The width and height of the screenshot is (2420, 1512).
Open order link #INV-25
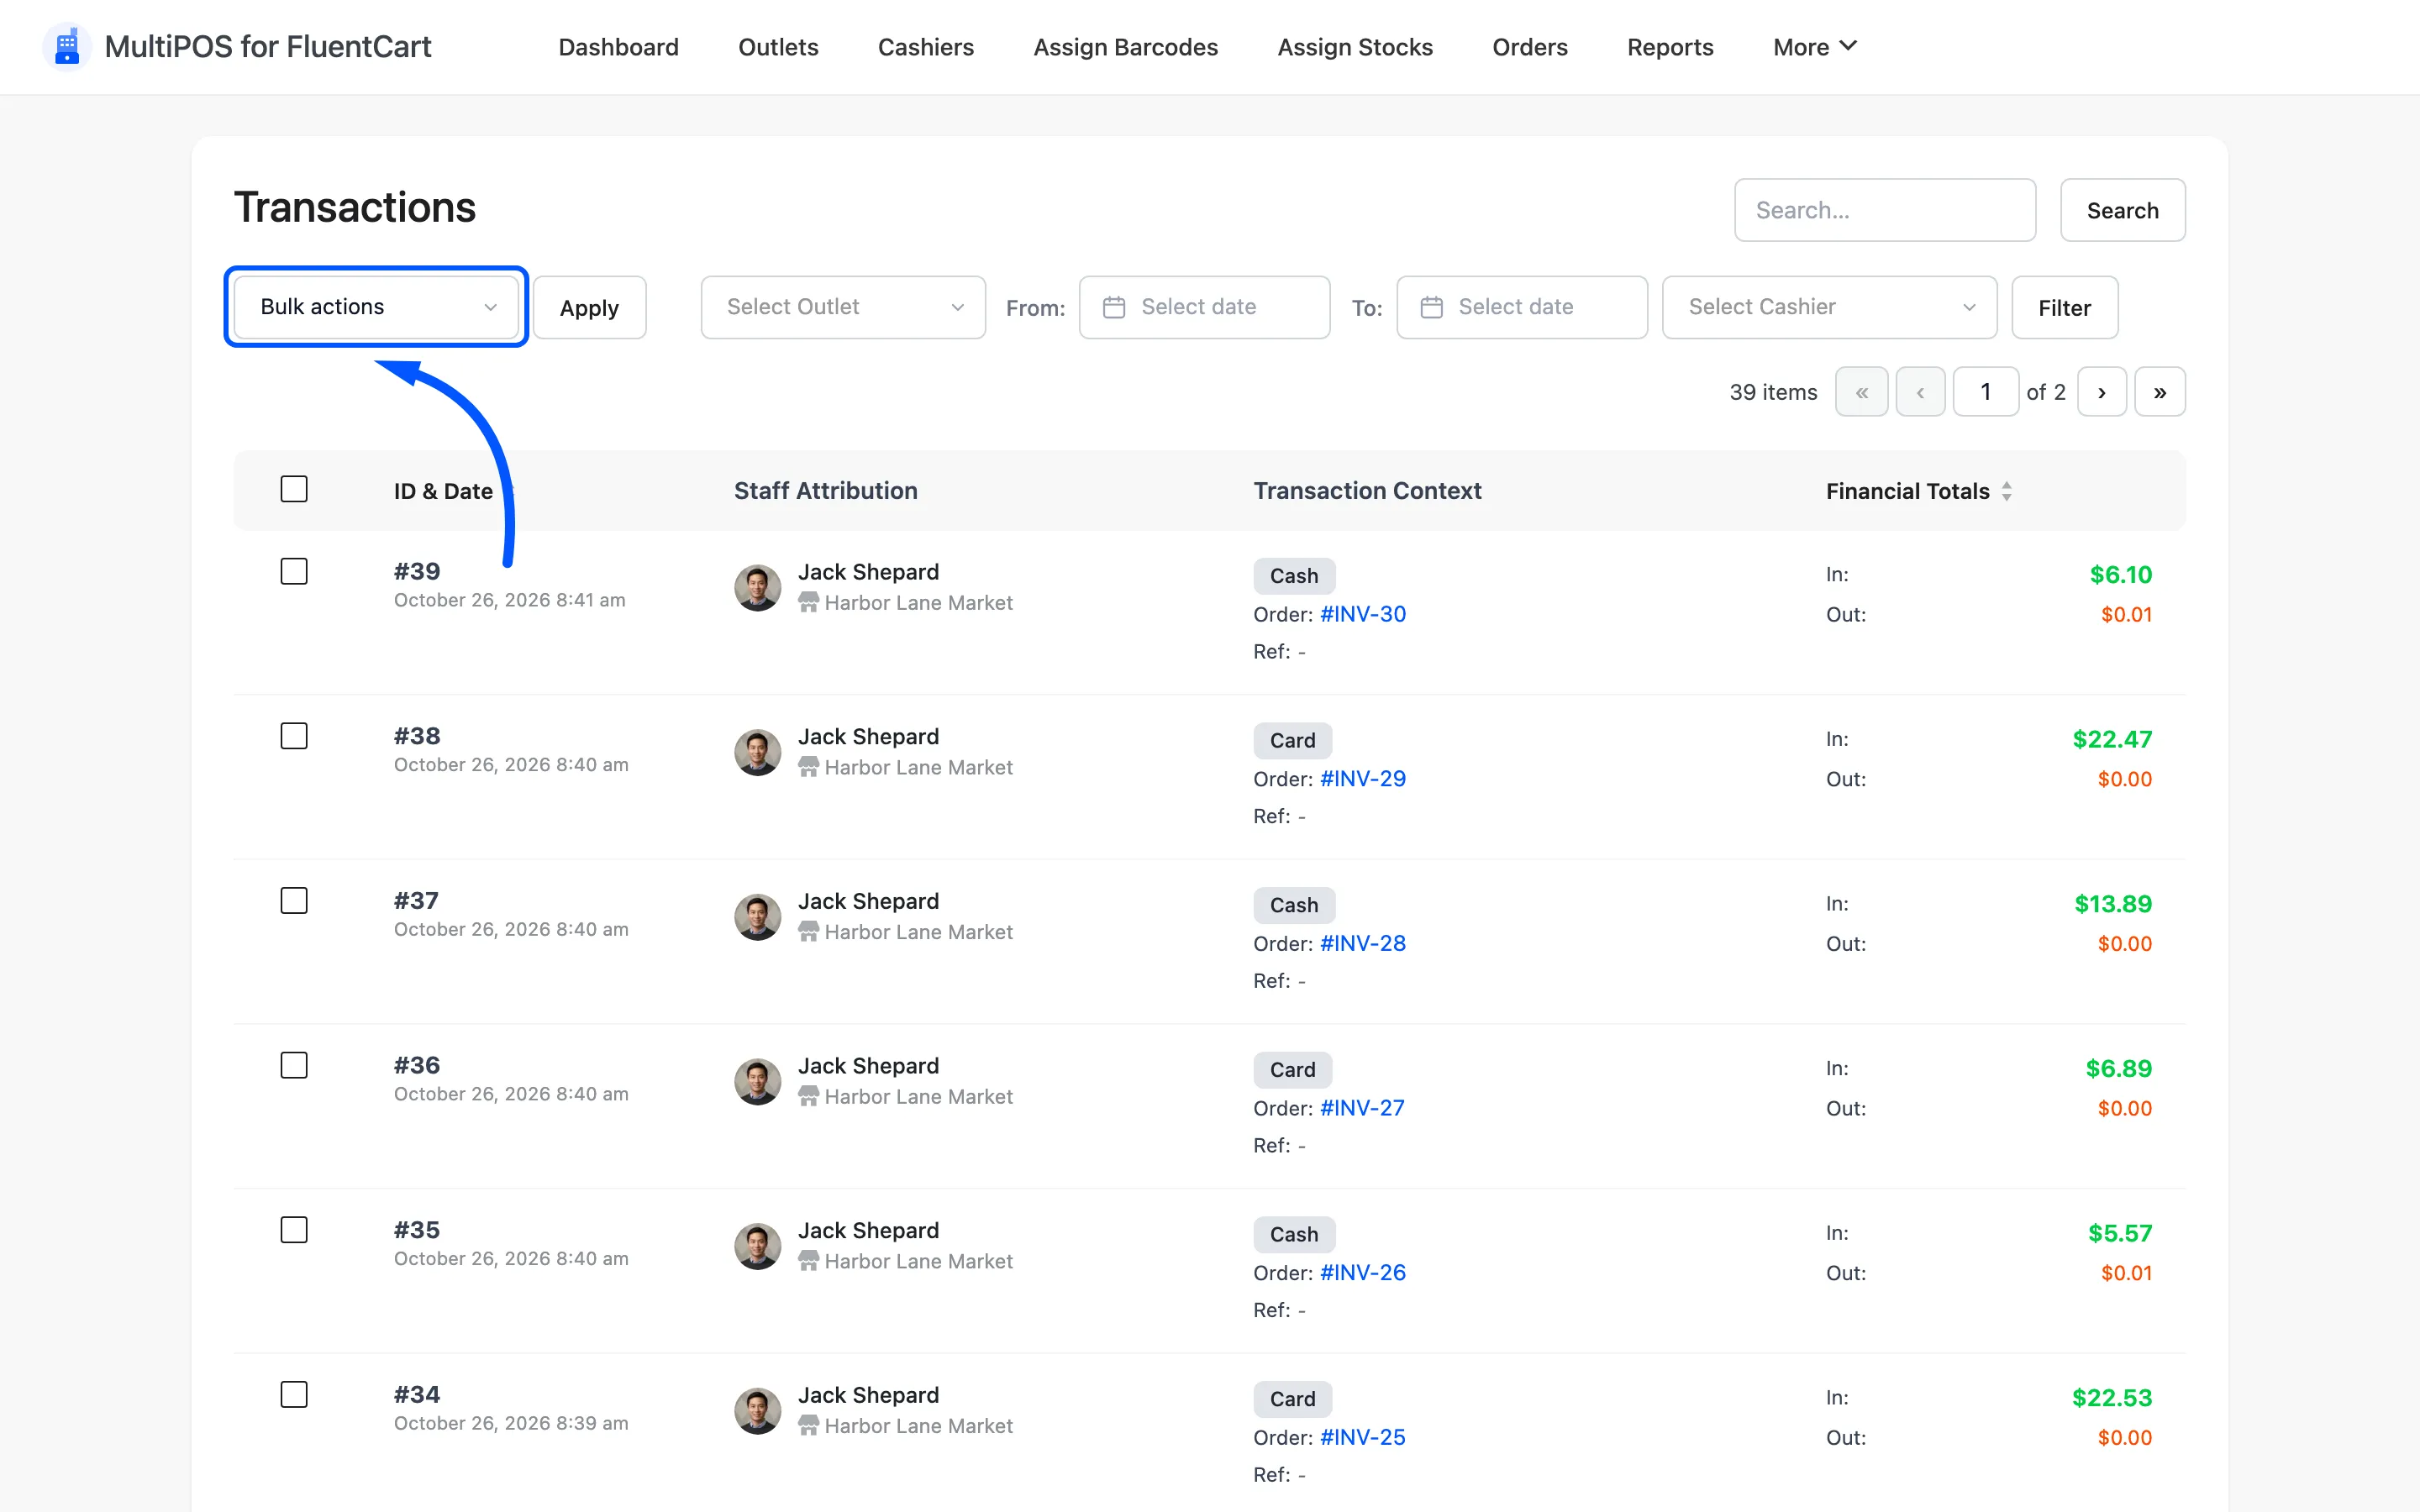(1362, 1437)
